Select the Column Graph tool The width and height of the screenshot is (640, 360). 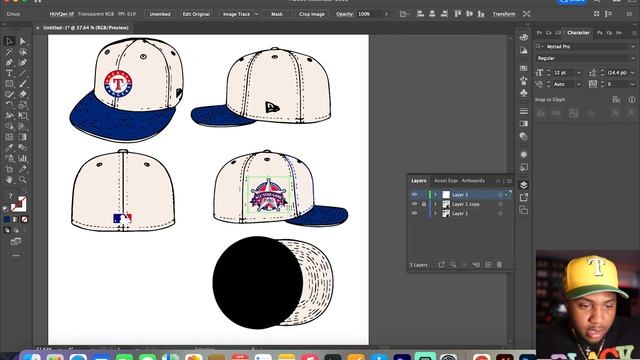22,158
